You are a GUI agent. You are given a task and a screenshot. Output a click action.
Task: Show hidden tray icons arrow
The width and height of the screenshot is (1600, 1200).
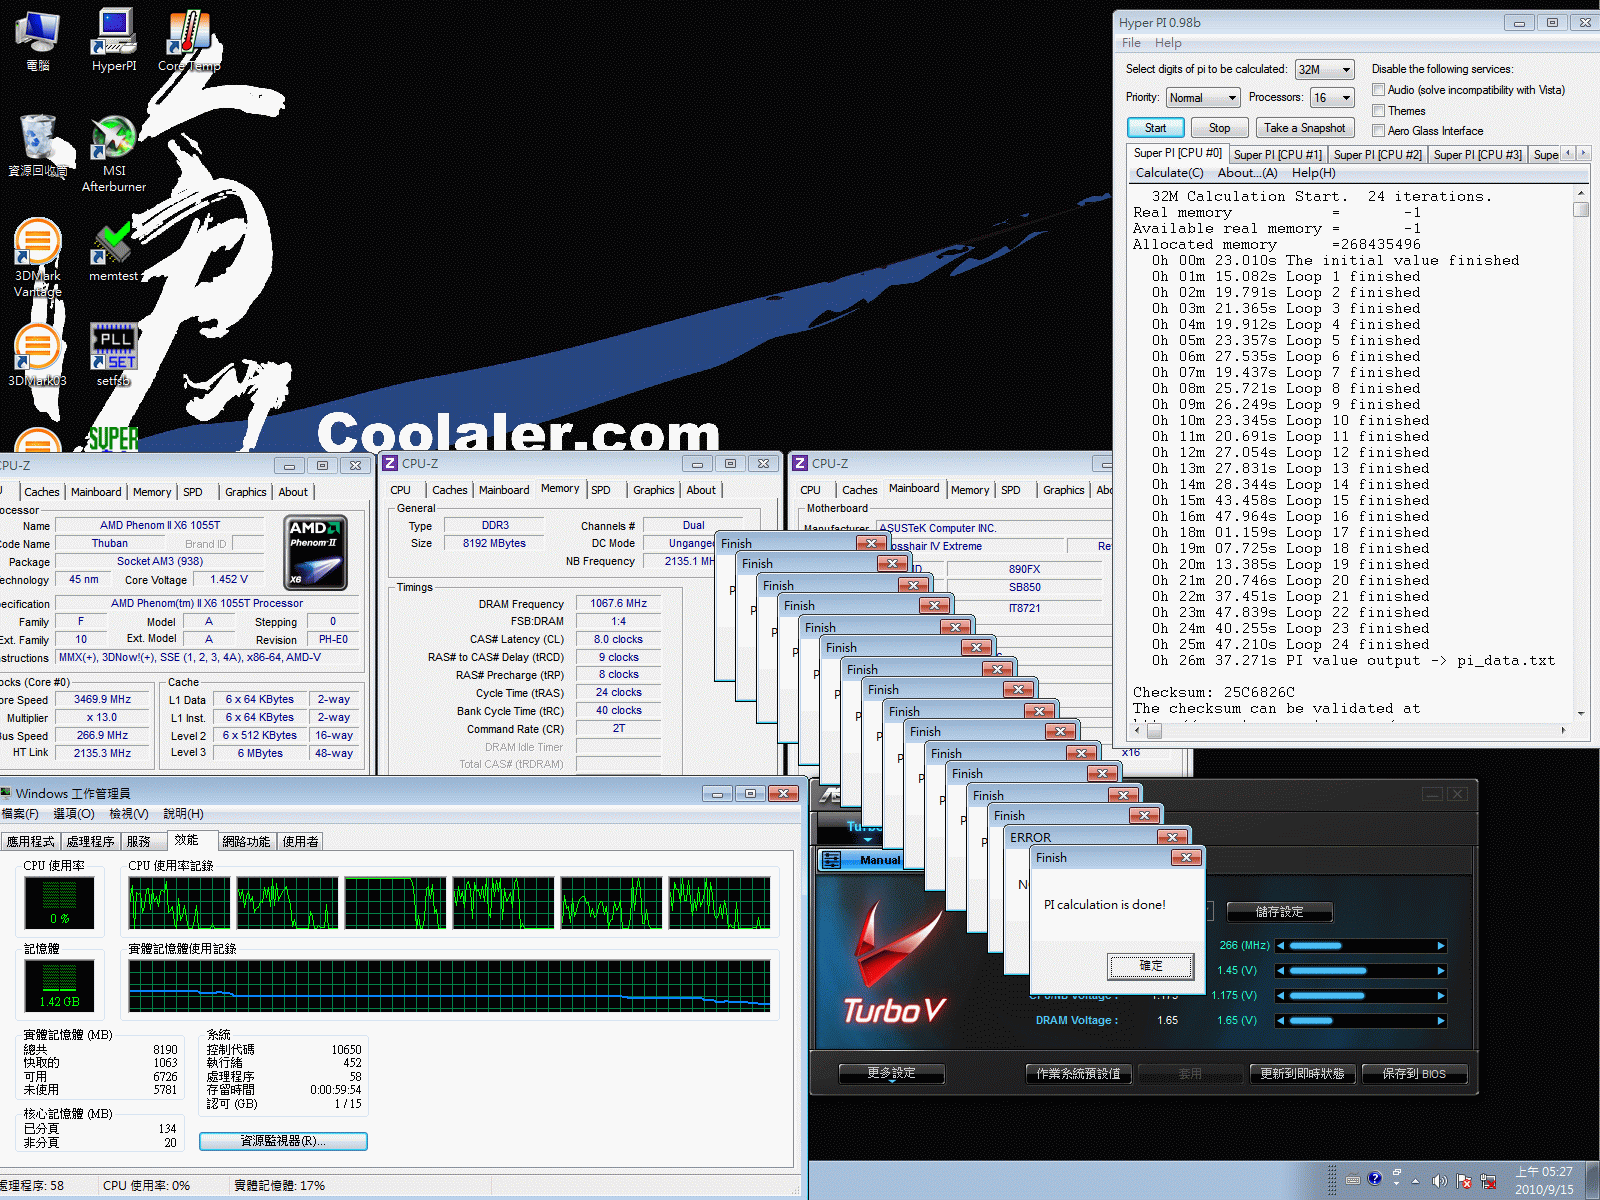(x=1415, y=1181)
